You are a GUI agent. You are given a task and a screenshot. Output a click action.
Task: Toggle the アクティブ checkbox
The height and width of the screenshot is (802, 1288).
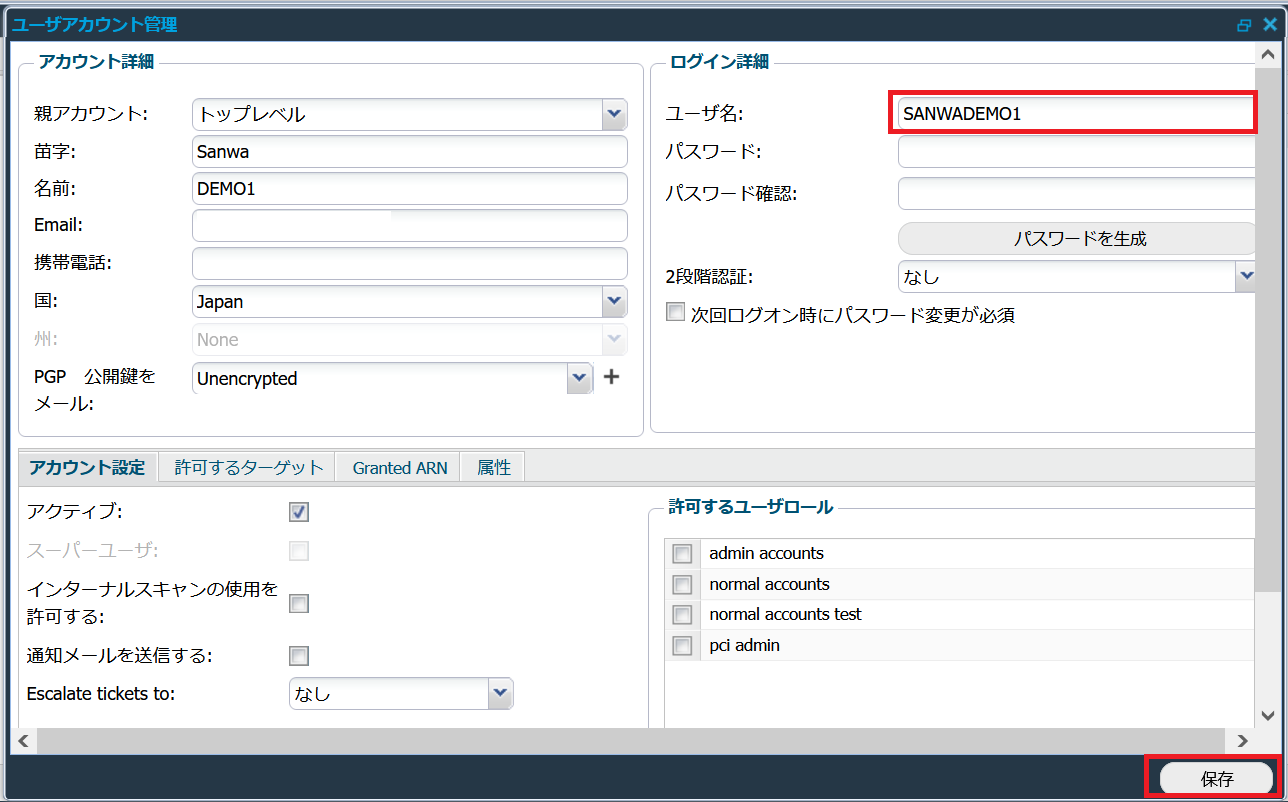click(299, 512)
